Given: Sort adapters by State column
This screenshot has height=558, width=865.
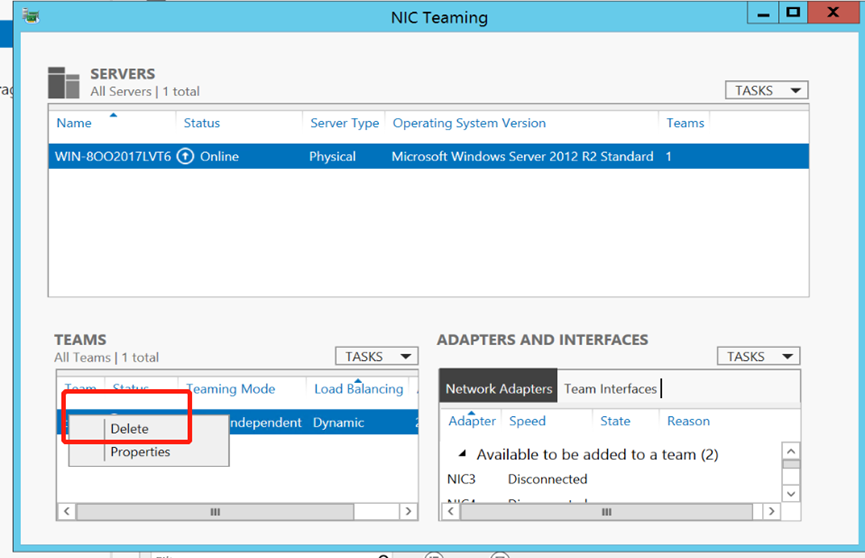Looking at the screenshot, I should (x=615, y=421).
